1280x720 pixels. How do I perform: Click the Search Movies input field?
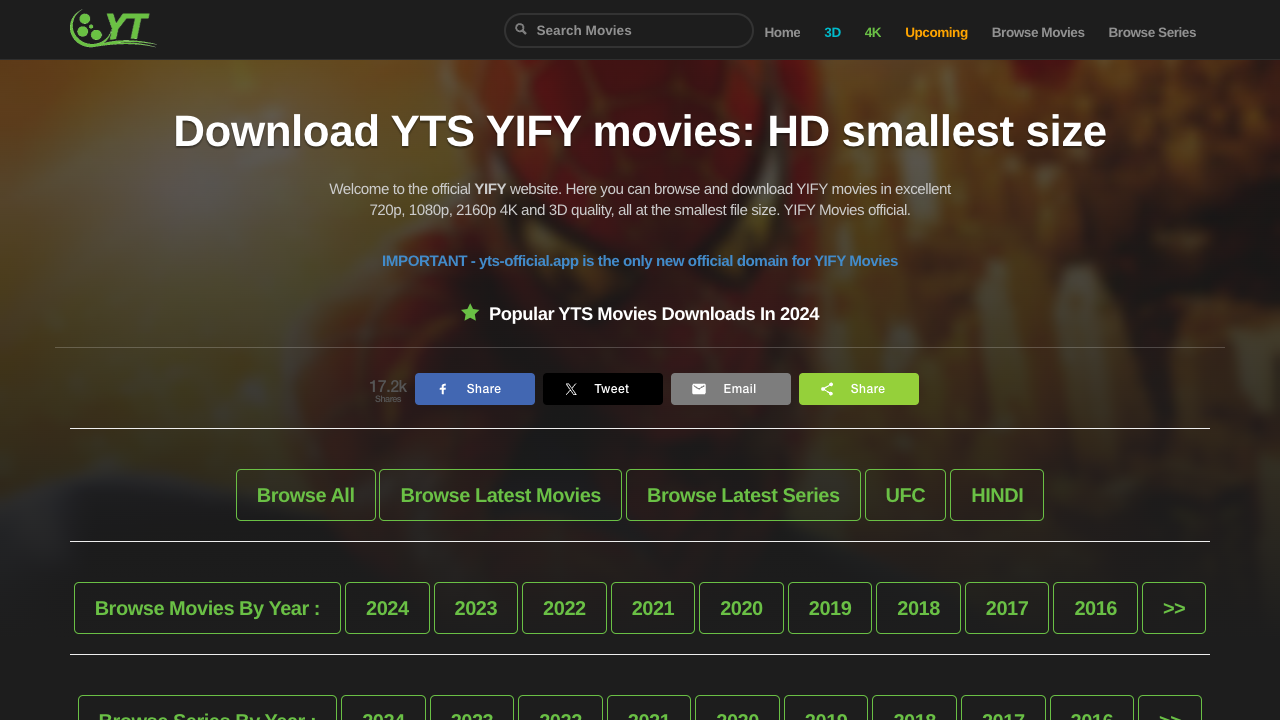628,30
